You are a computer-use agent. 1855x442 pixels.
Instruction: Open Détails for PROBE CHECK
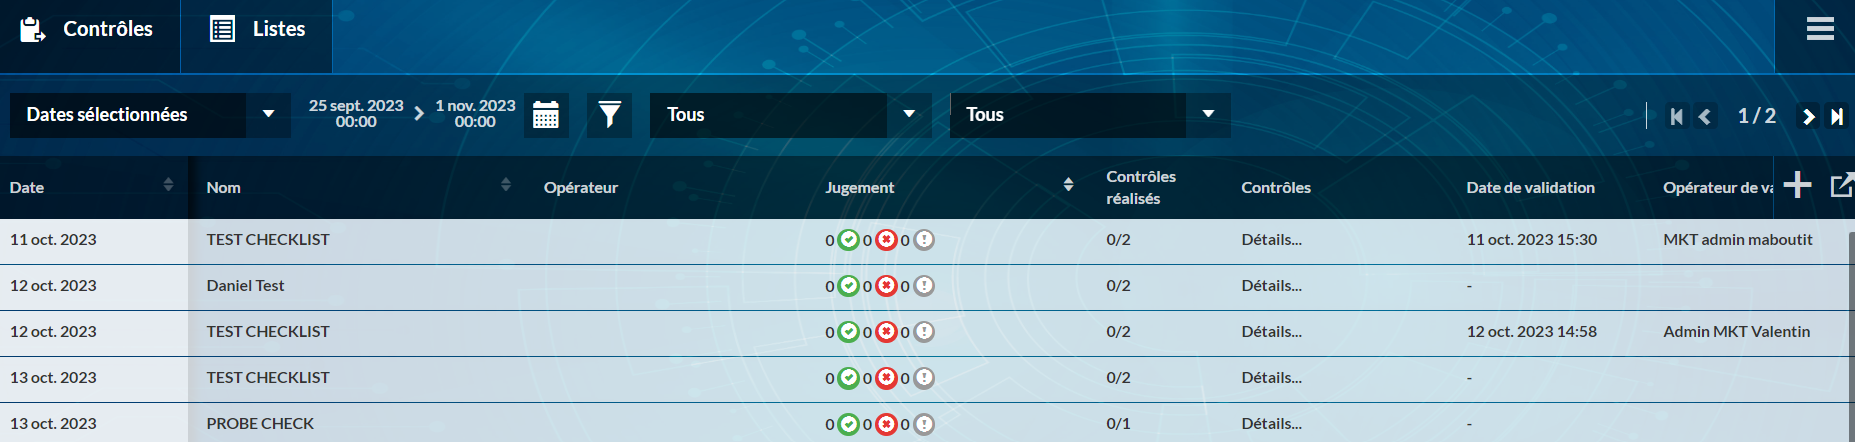click(1271, 424)
